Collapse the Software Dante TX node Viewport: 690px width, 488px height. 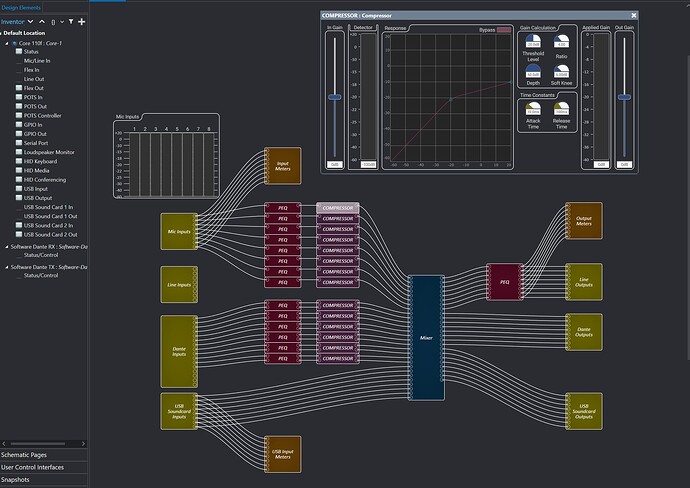point(7,267)
